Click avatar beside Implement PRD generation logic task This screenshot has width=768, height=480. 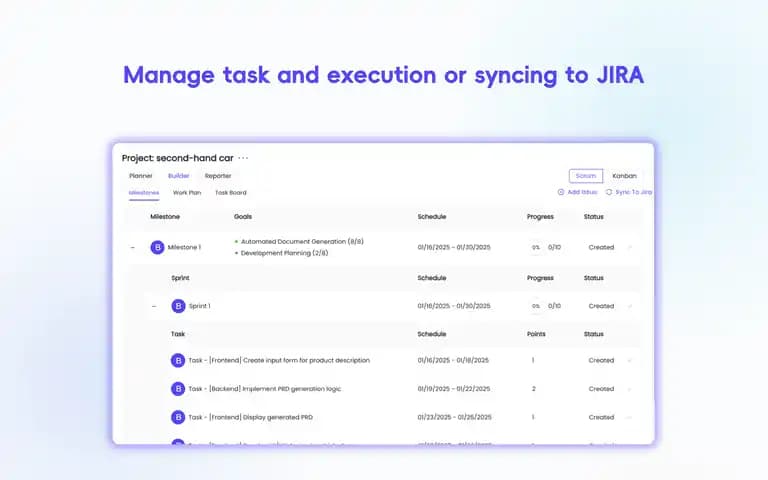tap(178, 389)
